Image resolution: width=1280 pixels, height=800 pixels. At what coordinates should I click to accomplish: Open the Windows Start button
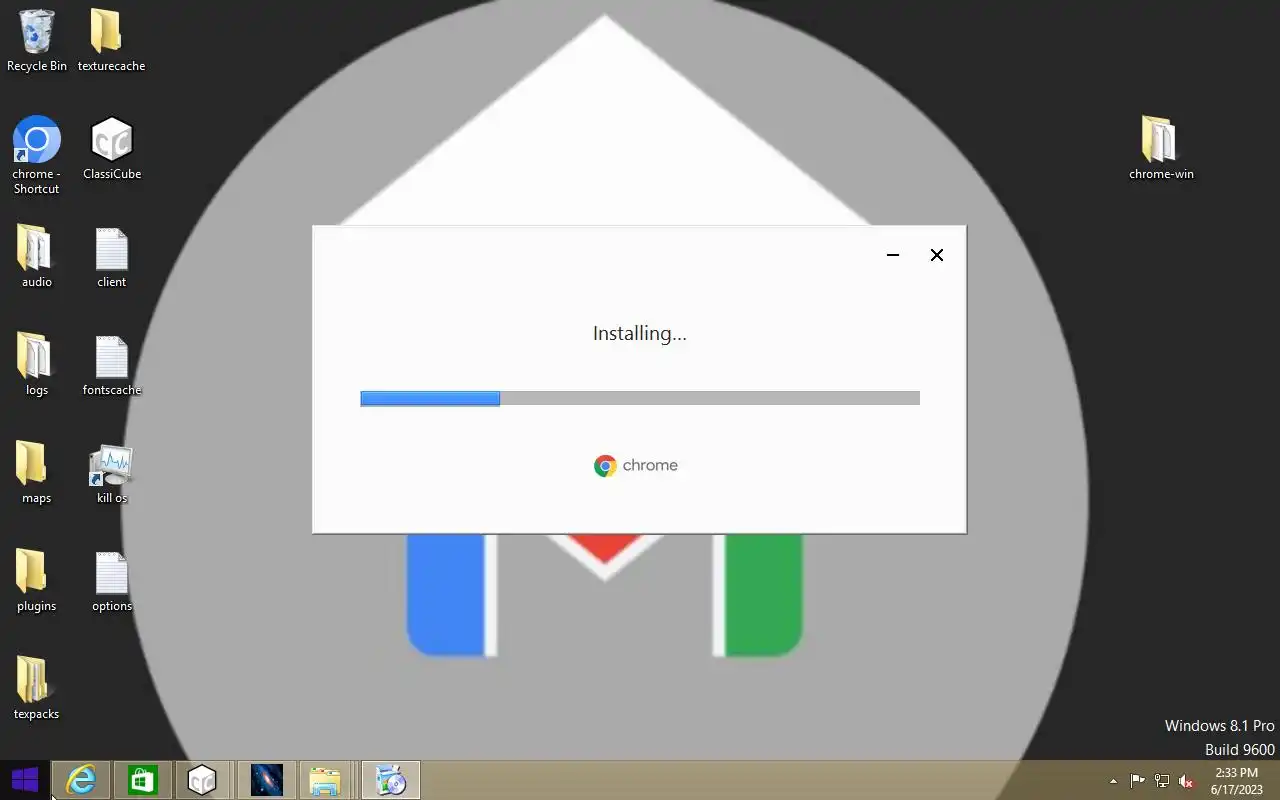(25, 780)
